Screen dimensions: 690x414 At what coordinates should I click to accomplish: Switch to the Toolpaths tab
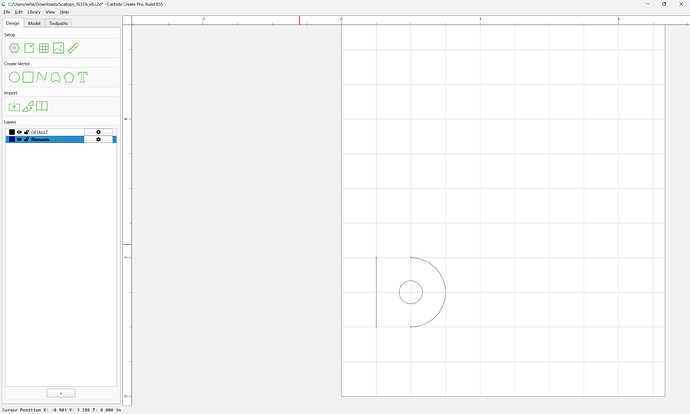click(58, 23)
